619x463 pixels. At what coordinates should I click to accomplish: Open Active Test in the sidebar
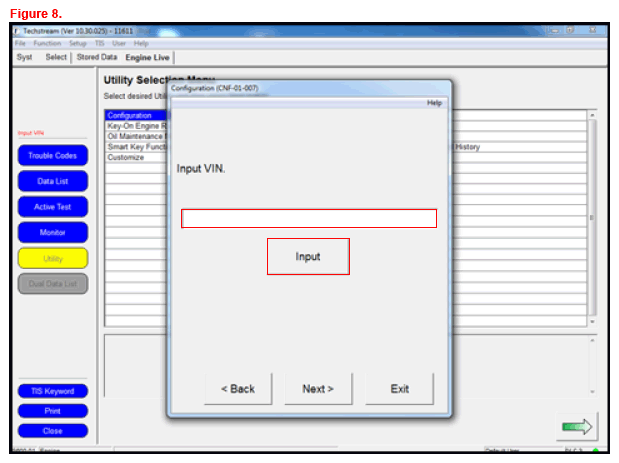tap(53, 207)
